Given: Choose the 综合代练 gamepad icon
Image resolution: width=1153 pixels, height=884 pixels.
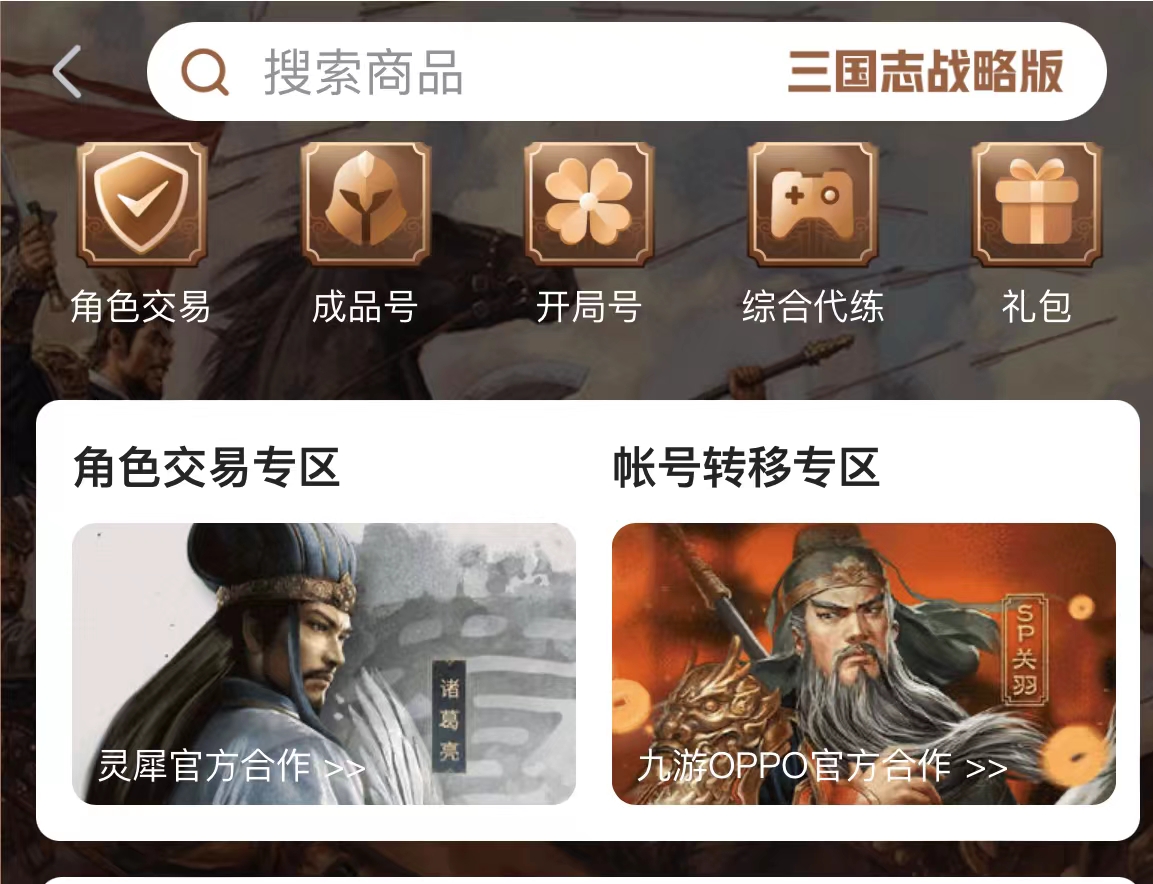Looking at the screenshot, I should [813, 204].
